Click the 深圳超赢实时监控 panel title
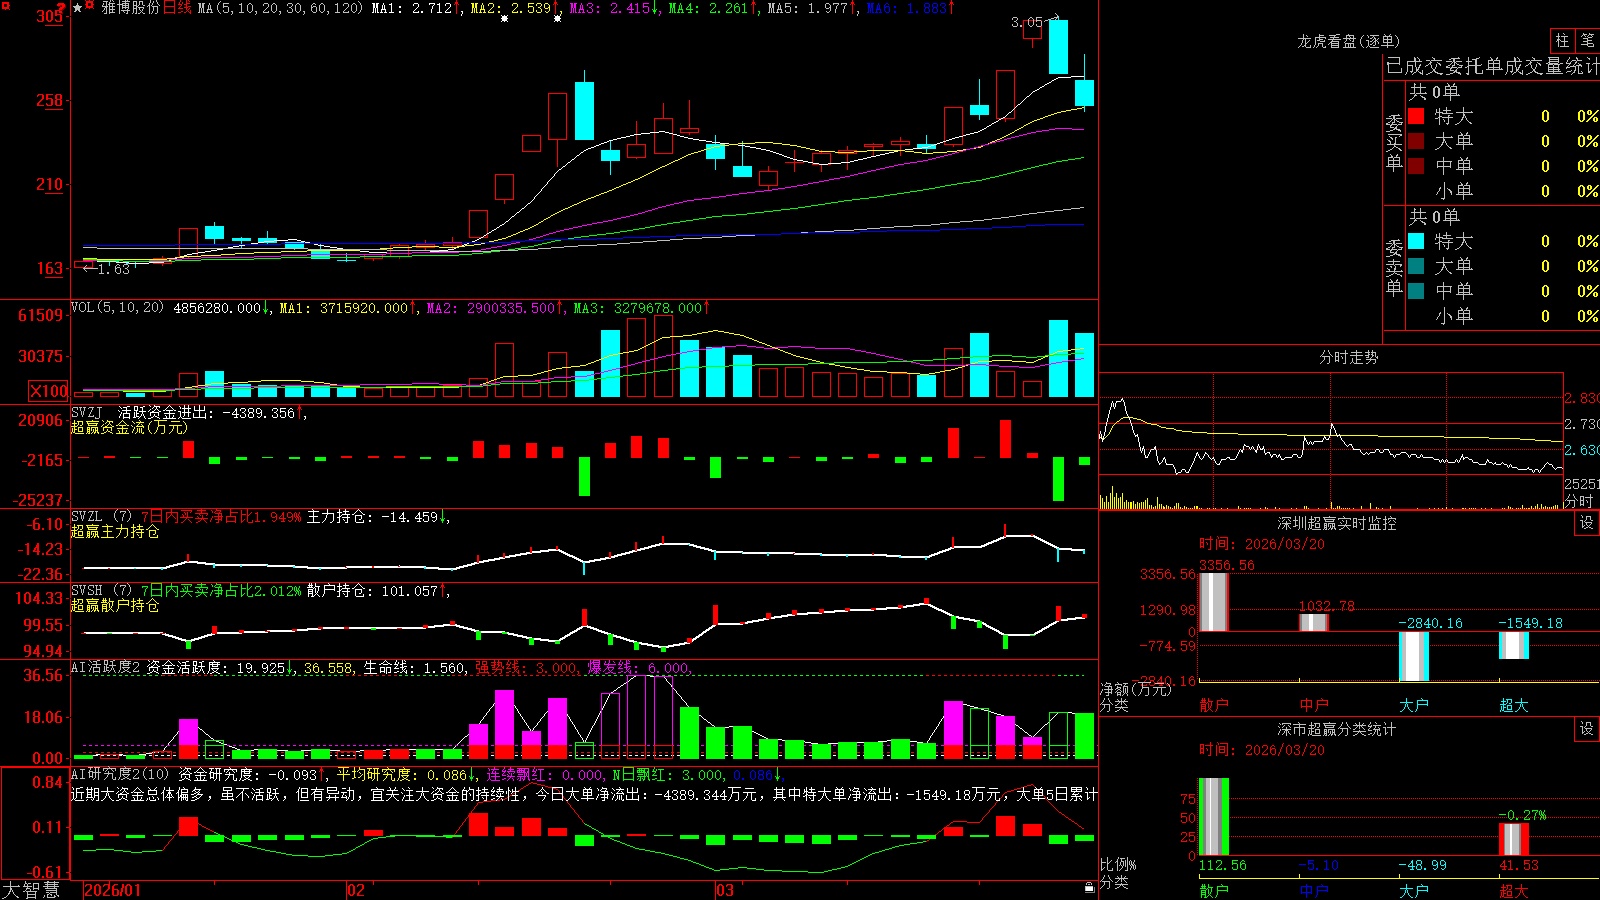The image size is (1600, 900). point(1336,523)
